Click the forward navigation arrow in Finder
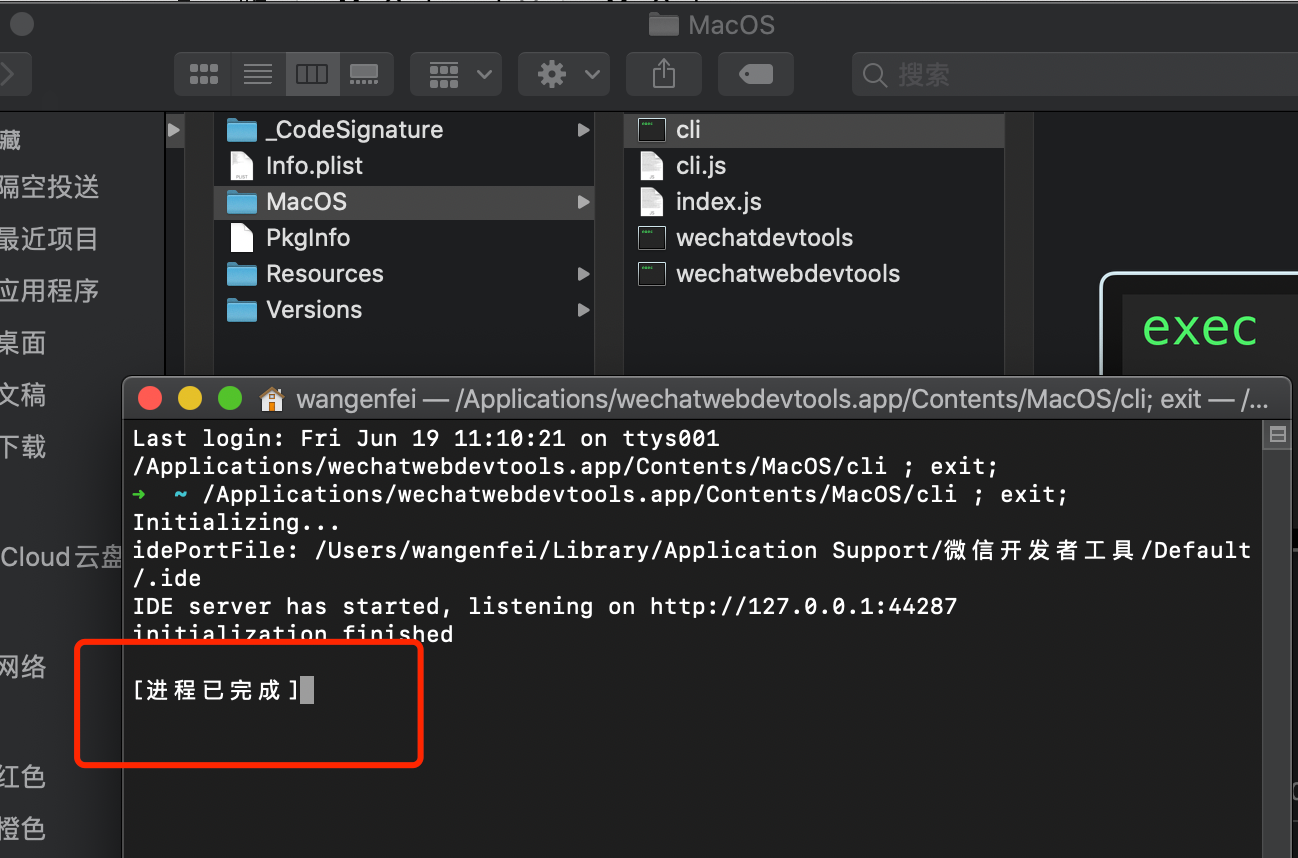1298x858 pixels. pos(10,74)
